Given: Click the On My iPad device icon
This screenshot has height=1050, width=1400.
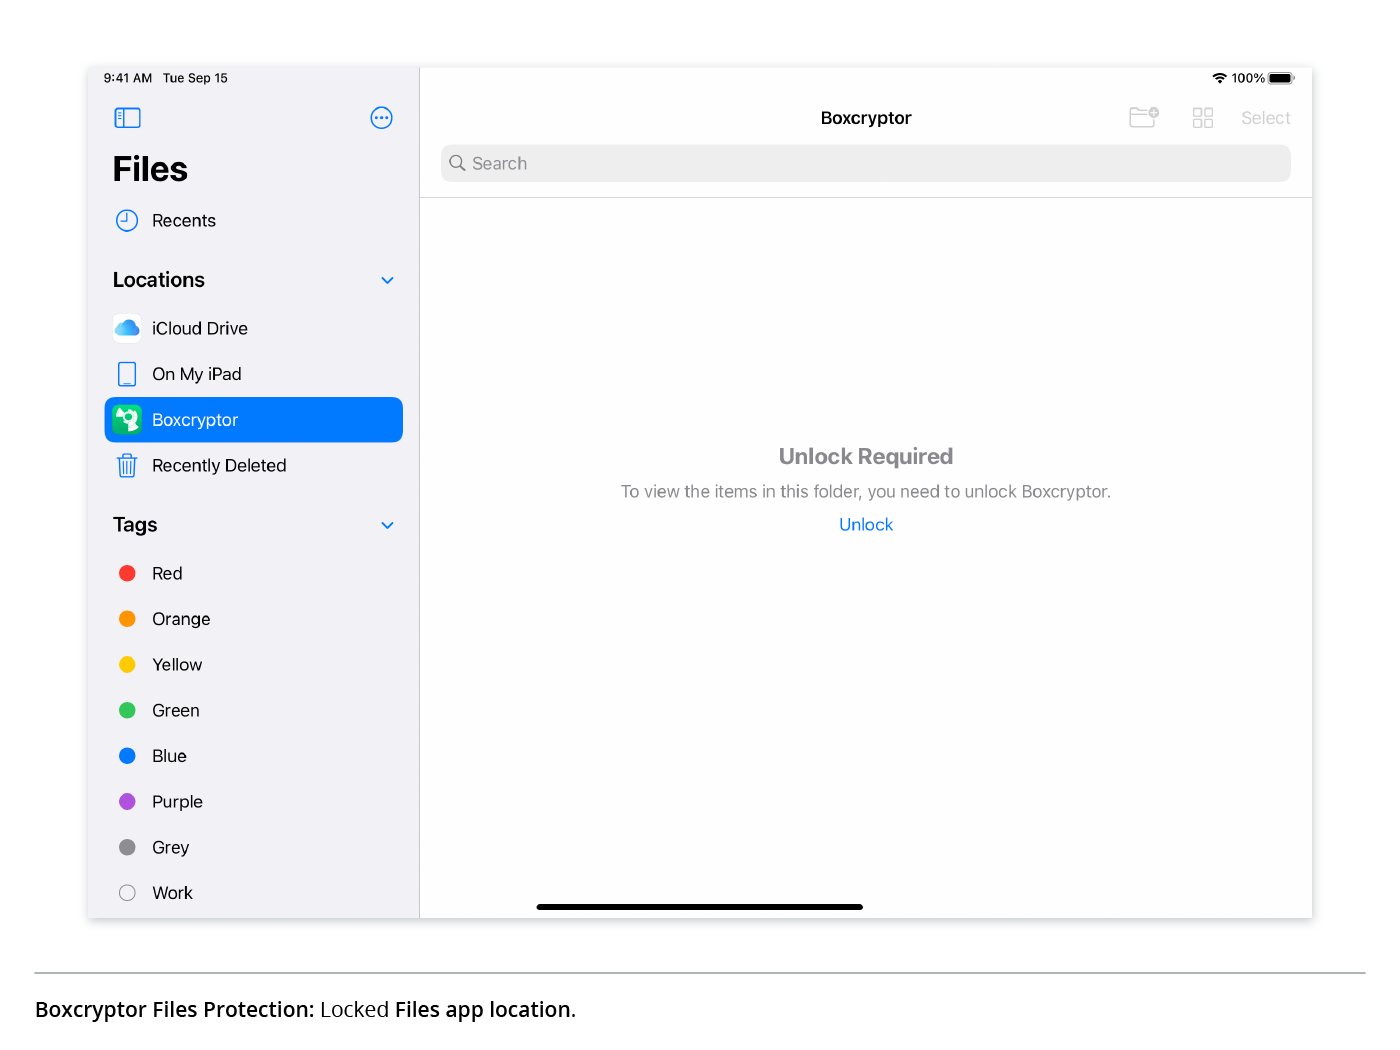Looking at the screenshot, I should click(127, 374).
